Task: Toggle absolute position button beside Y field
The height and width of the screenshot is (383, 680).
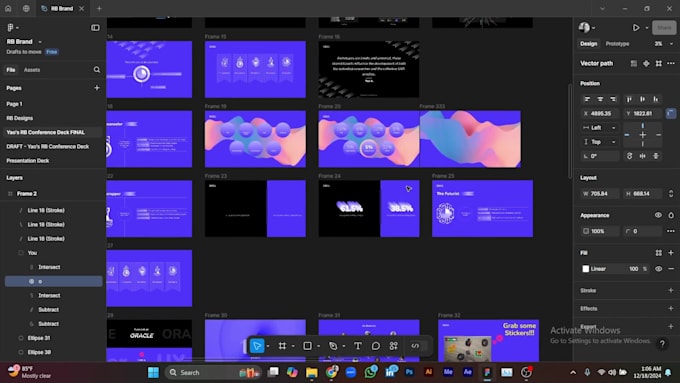Action: coord(671,114)
